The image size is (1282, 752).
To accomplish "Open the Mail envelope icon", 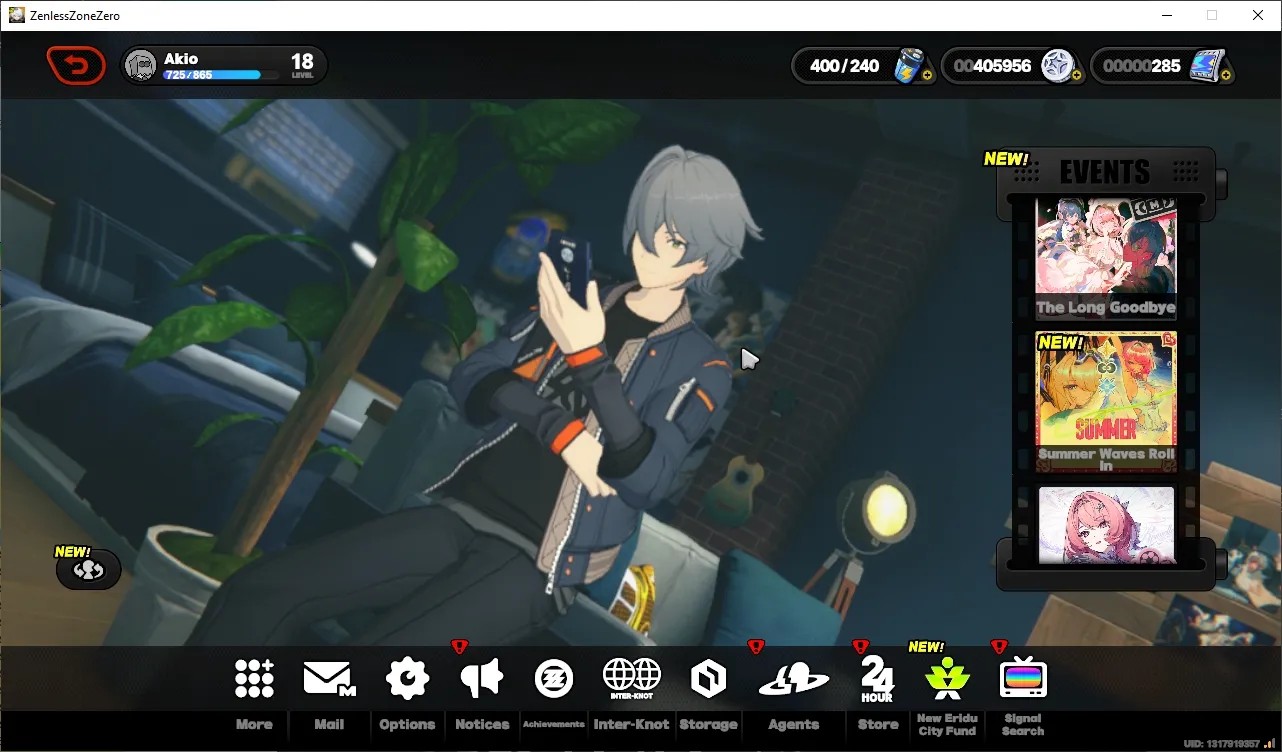I will coord(329,679).
